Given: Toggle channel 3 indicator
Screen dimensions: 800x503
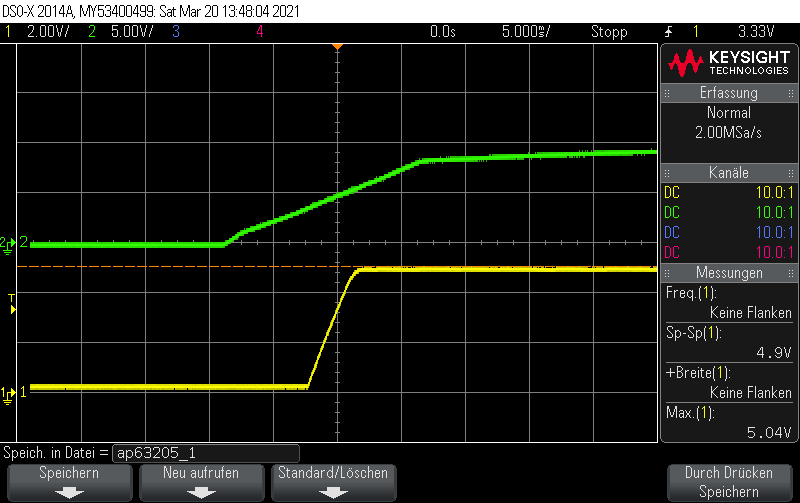Looking at the screenshot, I should (x=176, y=32).
